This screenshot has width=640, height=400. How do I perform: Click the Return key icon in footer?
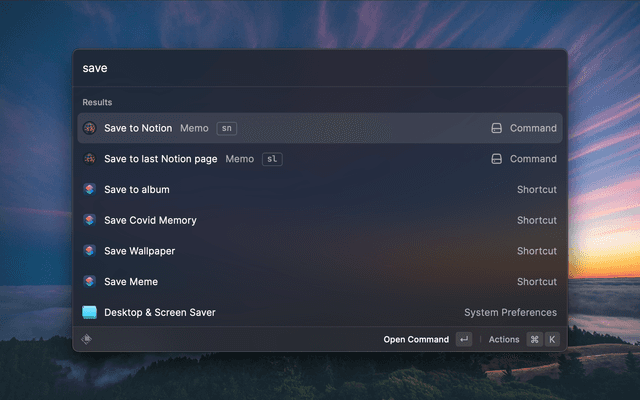click(463, 340)
